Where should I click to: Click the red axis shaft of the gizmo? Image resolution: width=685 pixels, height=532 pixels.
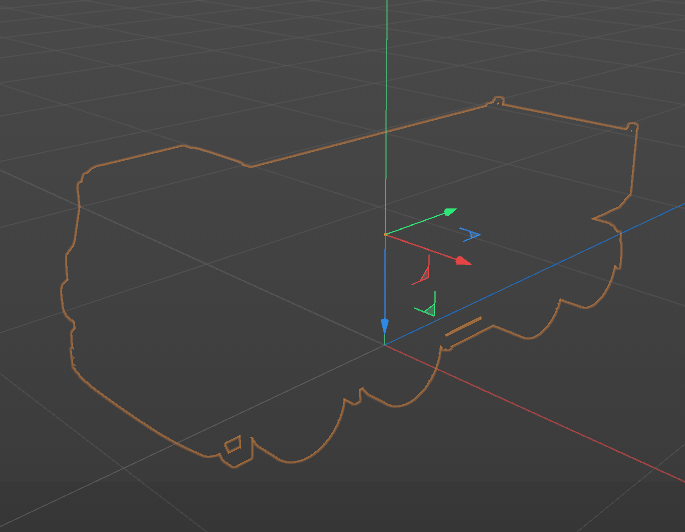pyautogui.click(x=420, y=248)
